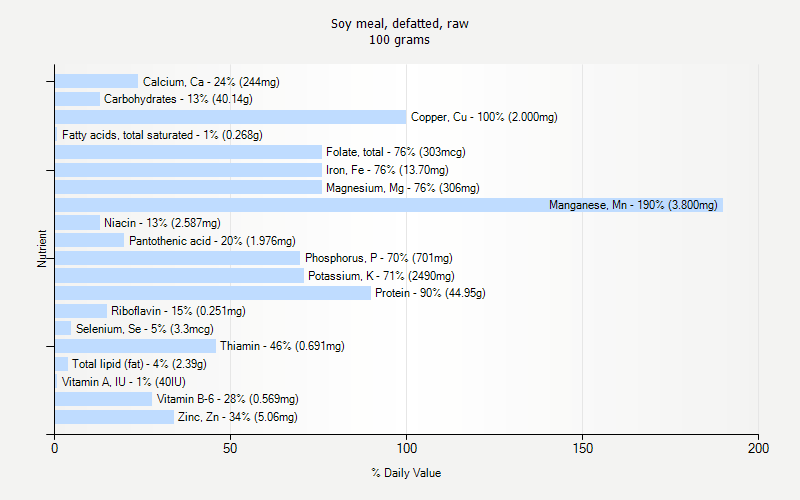Click the 100 tick label on x-axis
Image resolution: width=800 pixels, height=500 pixels.
point(406,450)
